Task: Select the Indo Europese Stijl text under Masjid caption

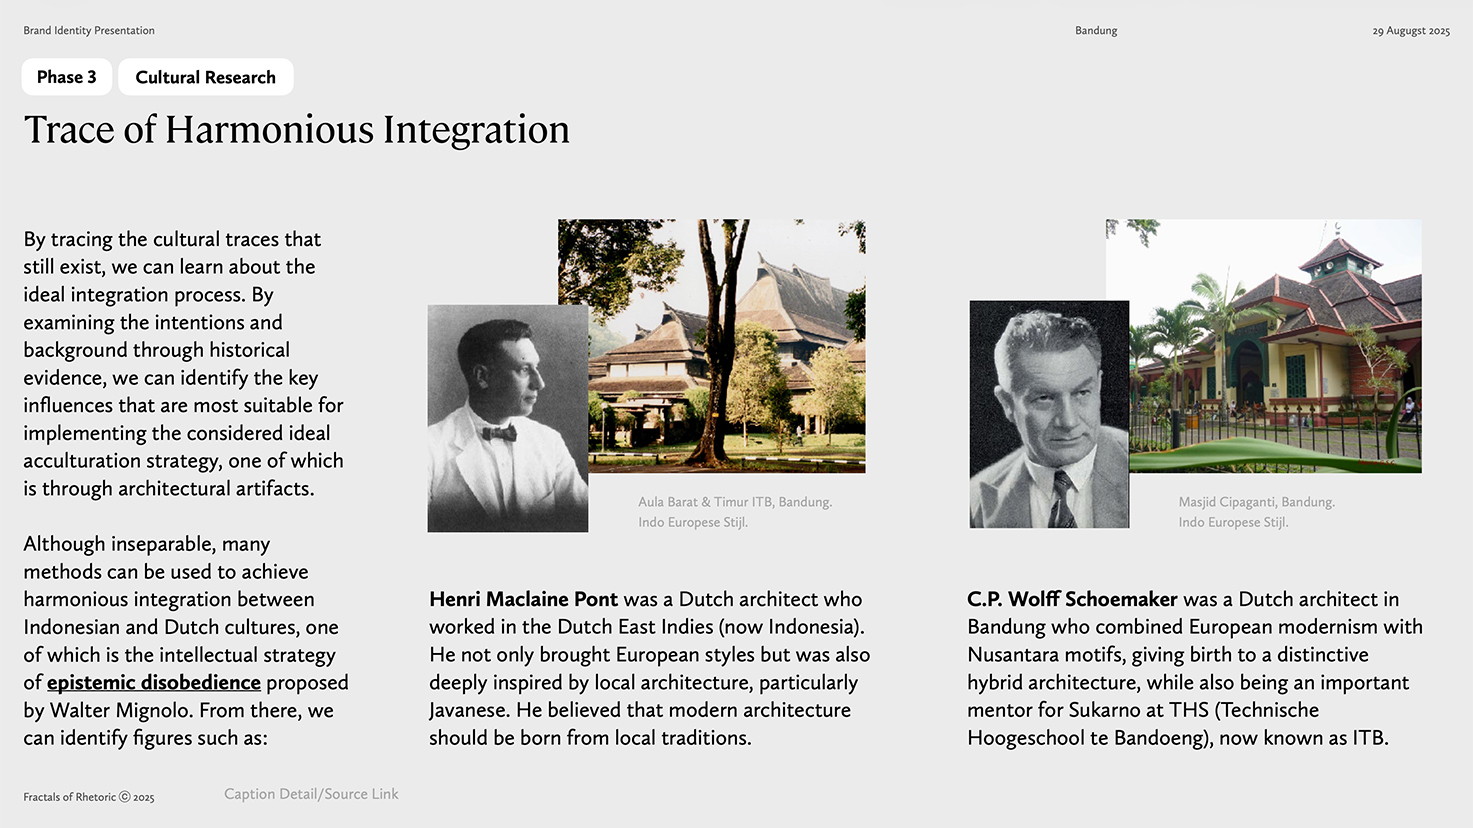Action: [x=1233, y=522]
